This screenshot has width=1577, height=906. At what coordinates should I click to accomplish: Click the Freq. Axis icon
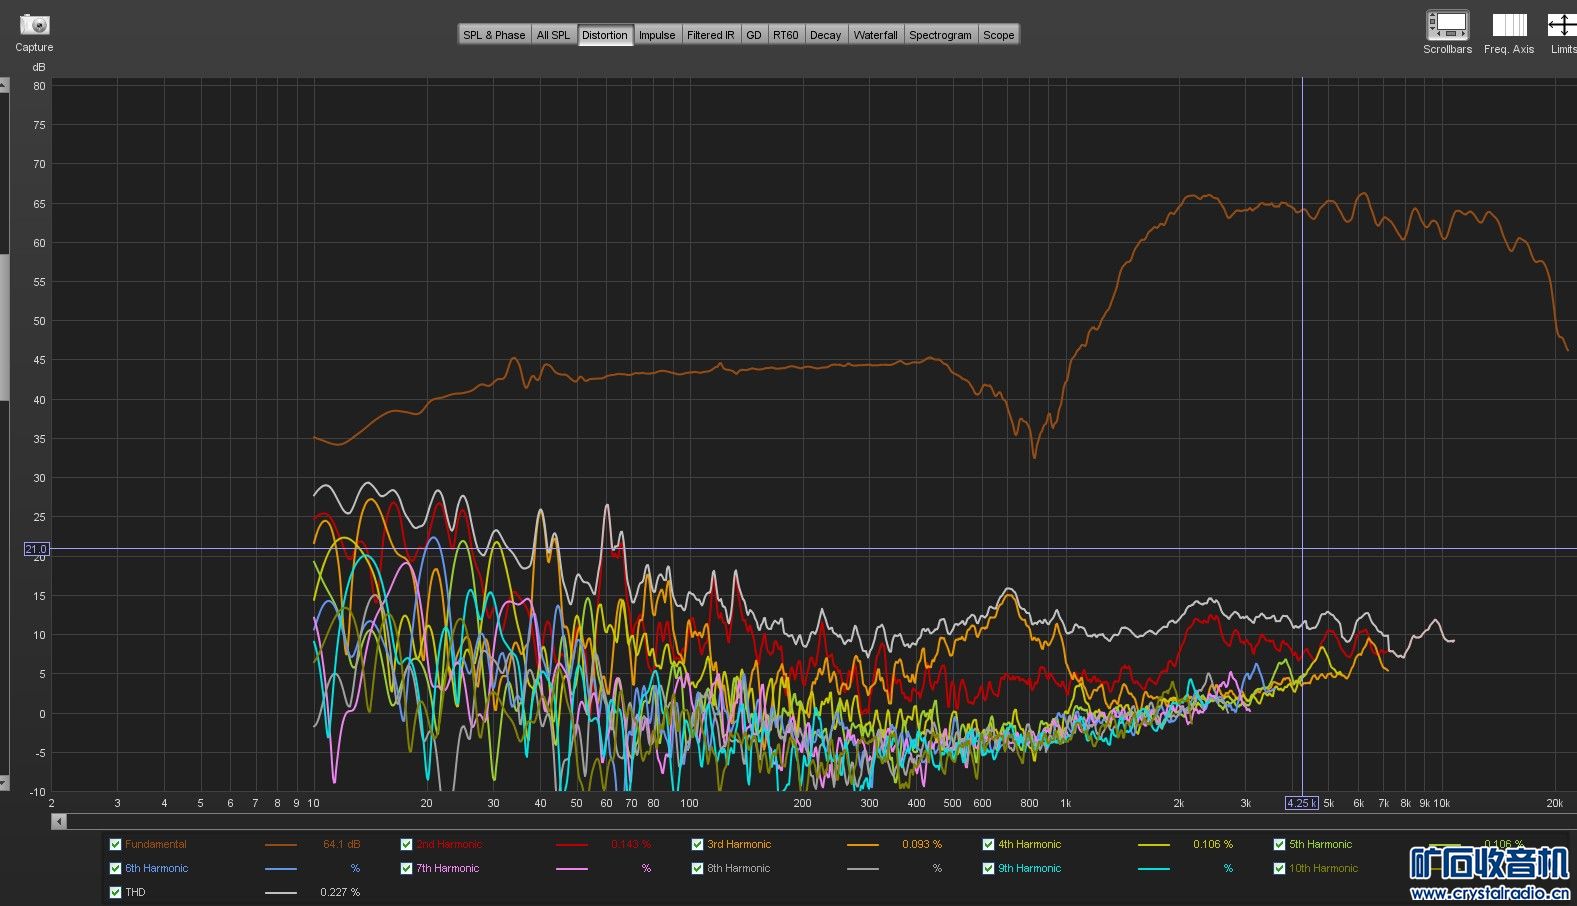[1509, 25]
